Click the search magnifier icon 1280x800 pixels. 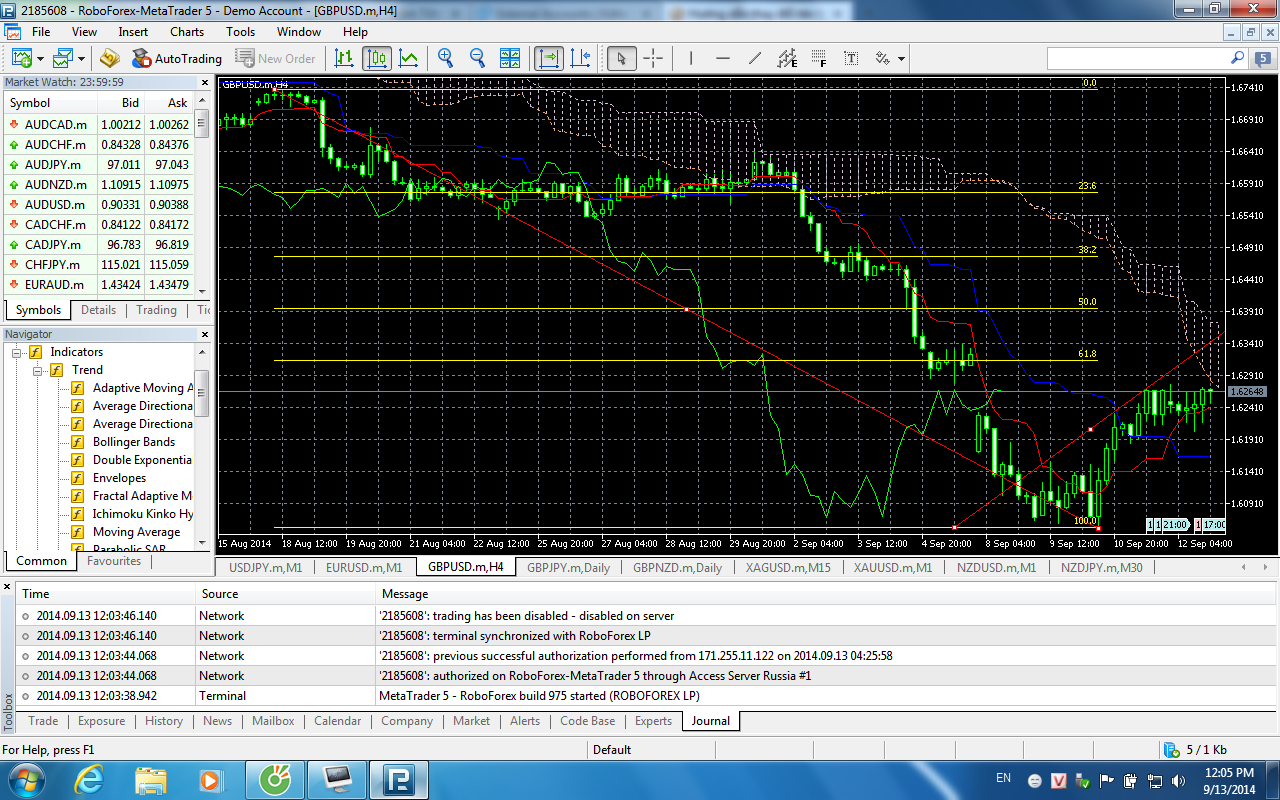(x=1237, y=58)
